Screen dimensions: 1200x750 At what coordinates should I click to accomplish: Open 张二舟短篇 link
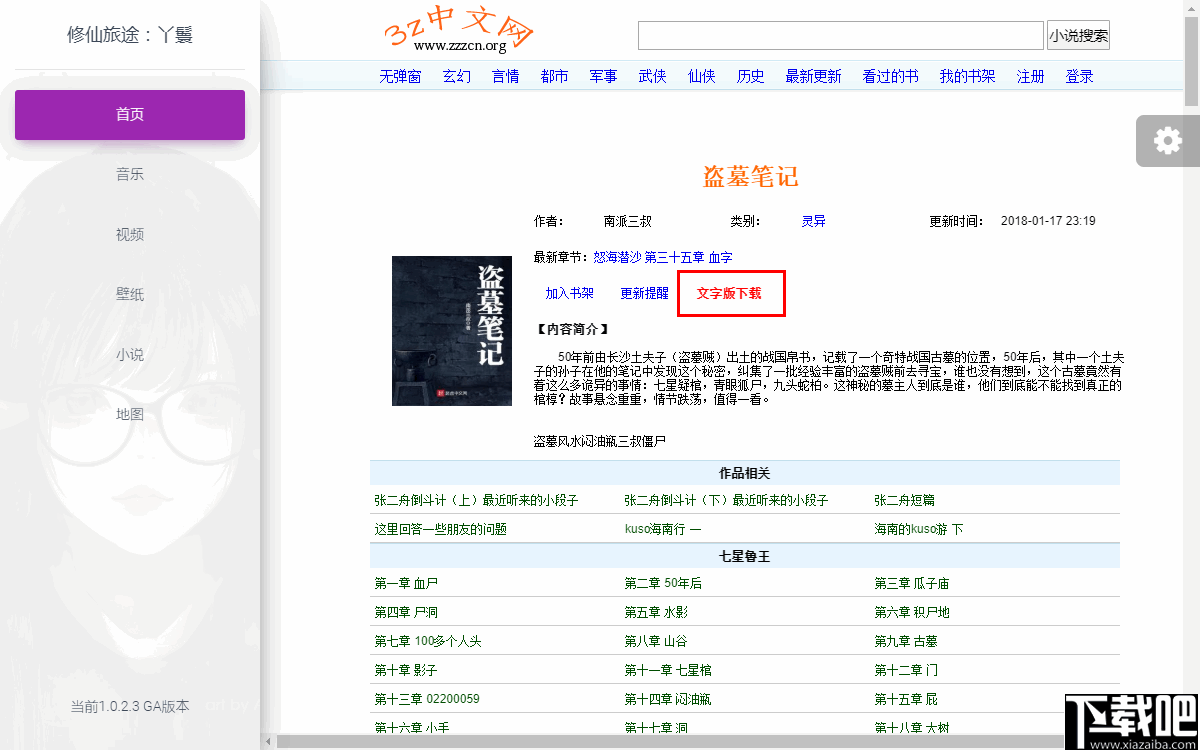[905, 500]
